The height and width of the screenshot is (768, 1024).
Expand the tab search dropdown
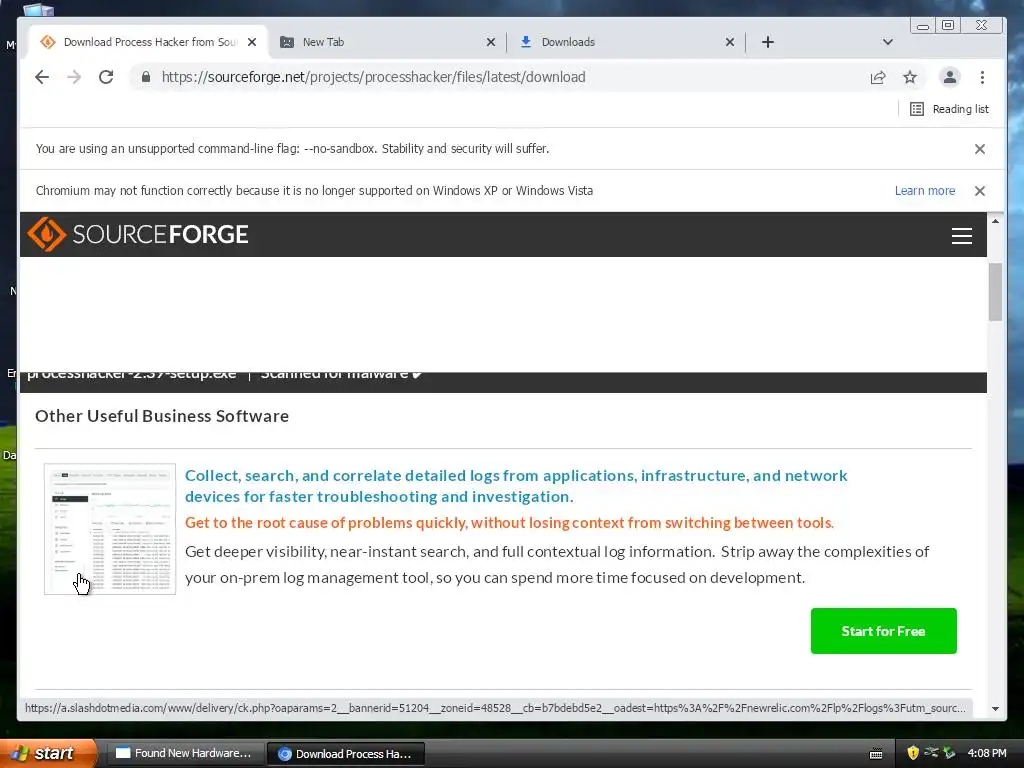pos(888,42)
